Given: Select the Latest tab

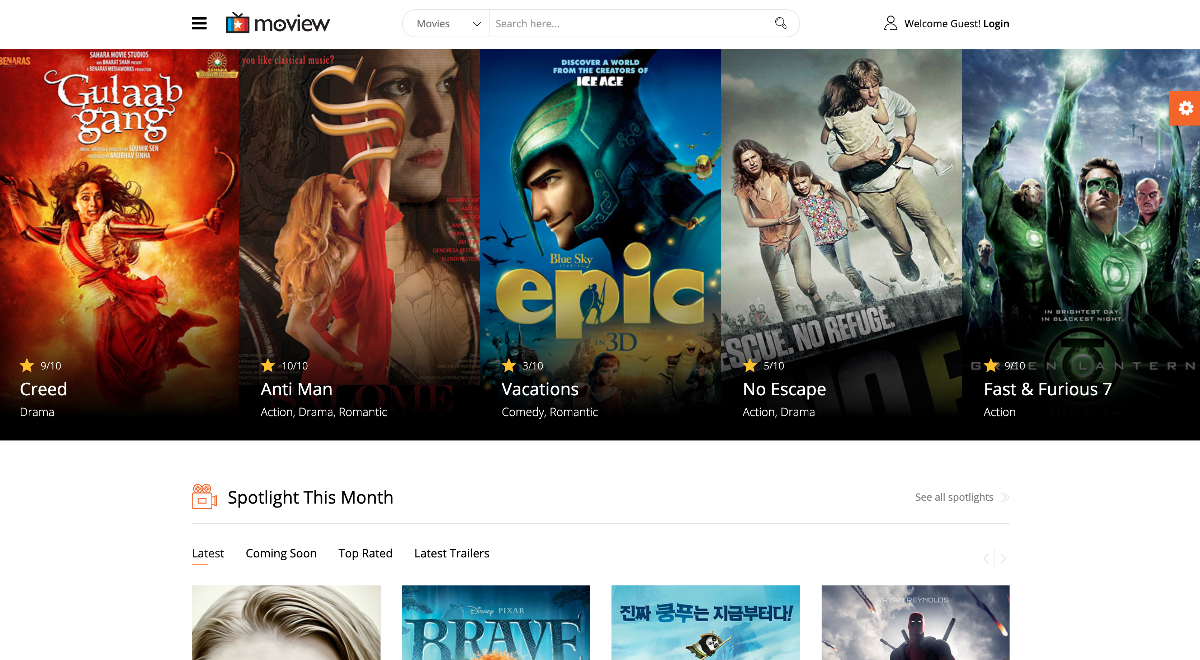Looking at the screenshot, I should point(208,553).
